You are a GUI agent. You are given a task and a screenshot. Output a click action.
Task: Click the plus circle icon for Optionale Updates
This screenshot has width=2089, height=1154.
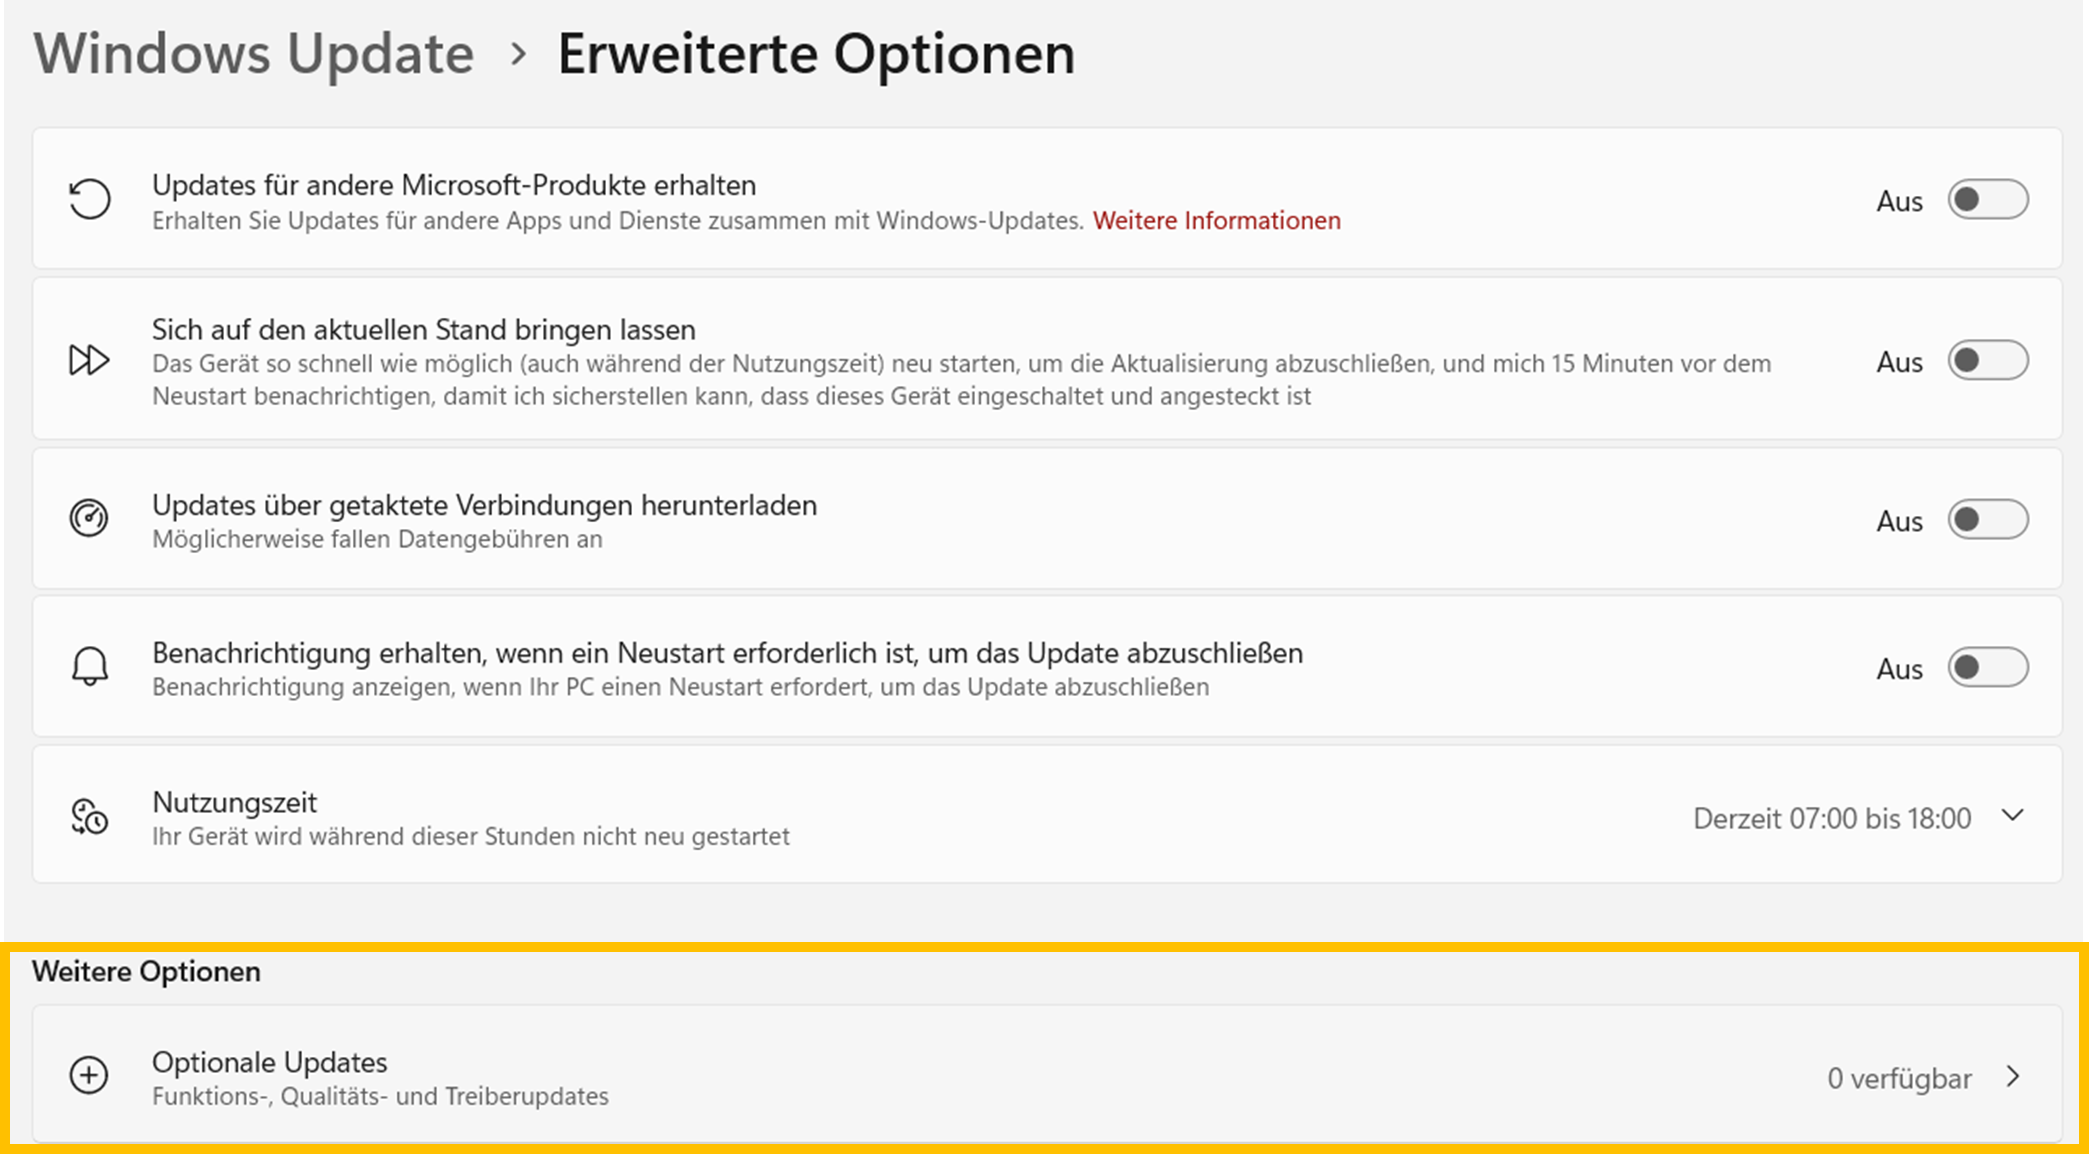click(89, 1075)
